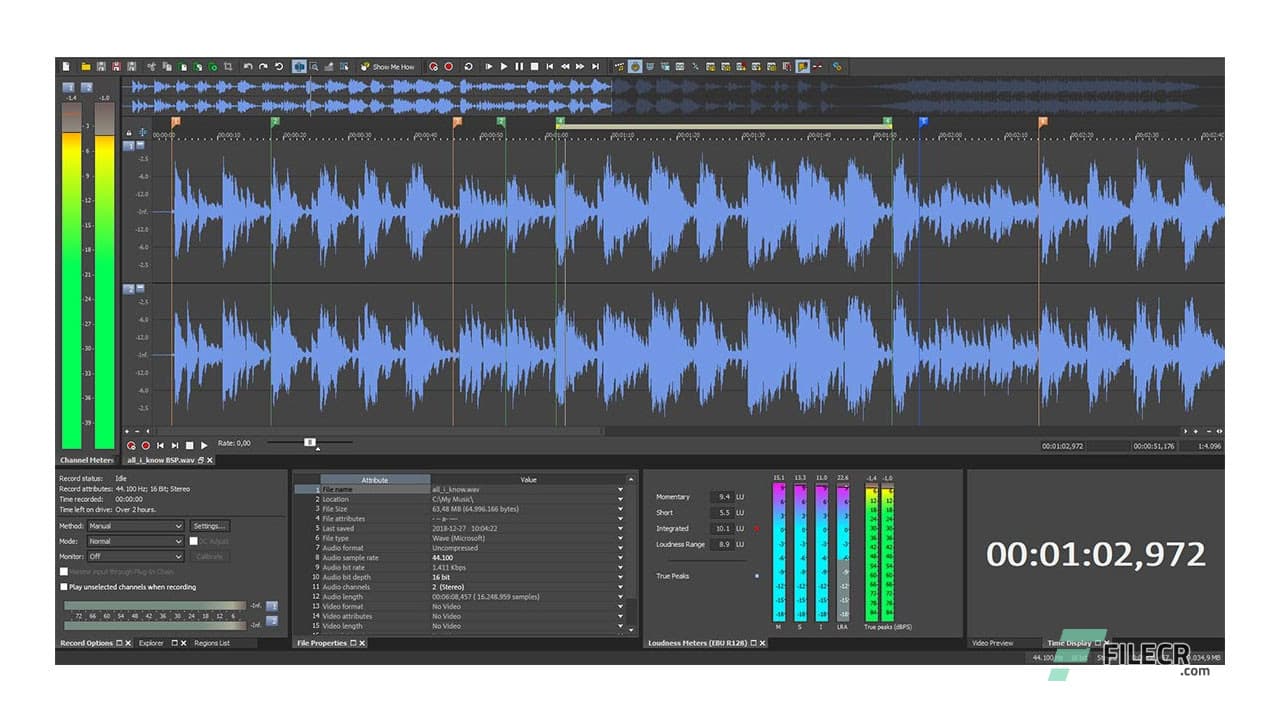Click the Settings button in Record Options

coord(210,526)
